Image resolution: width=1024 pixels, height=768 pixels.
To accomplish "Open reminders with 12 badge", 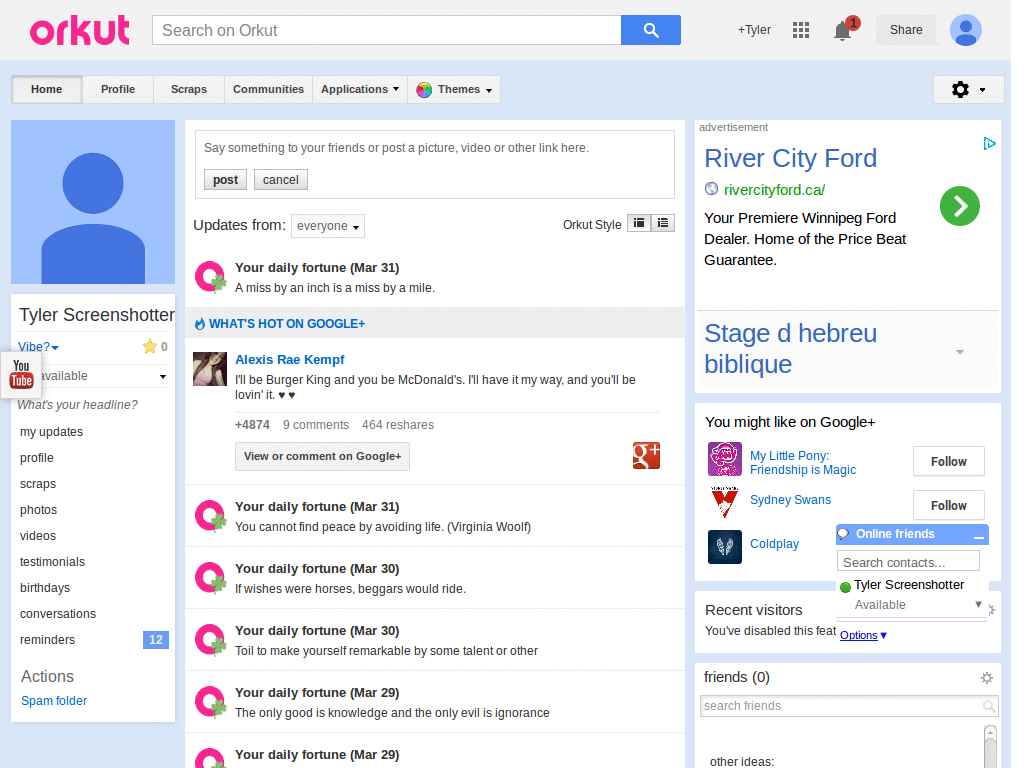I will click(x=93, y=640).
